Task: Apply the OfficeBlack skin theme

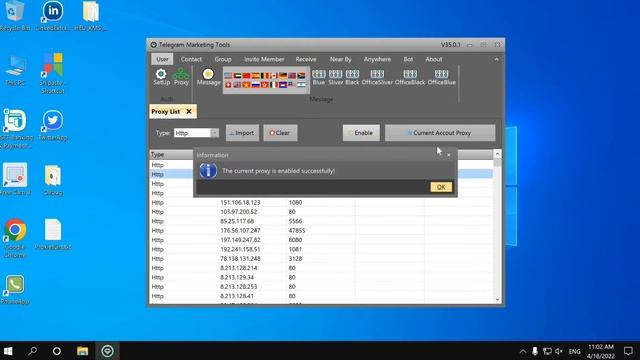Action: click(410, 77)
